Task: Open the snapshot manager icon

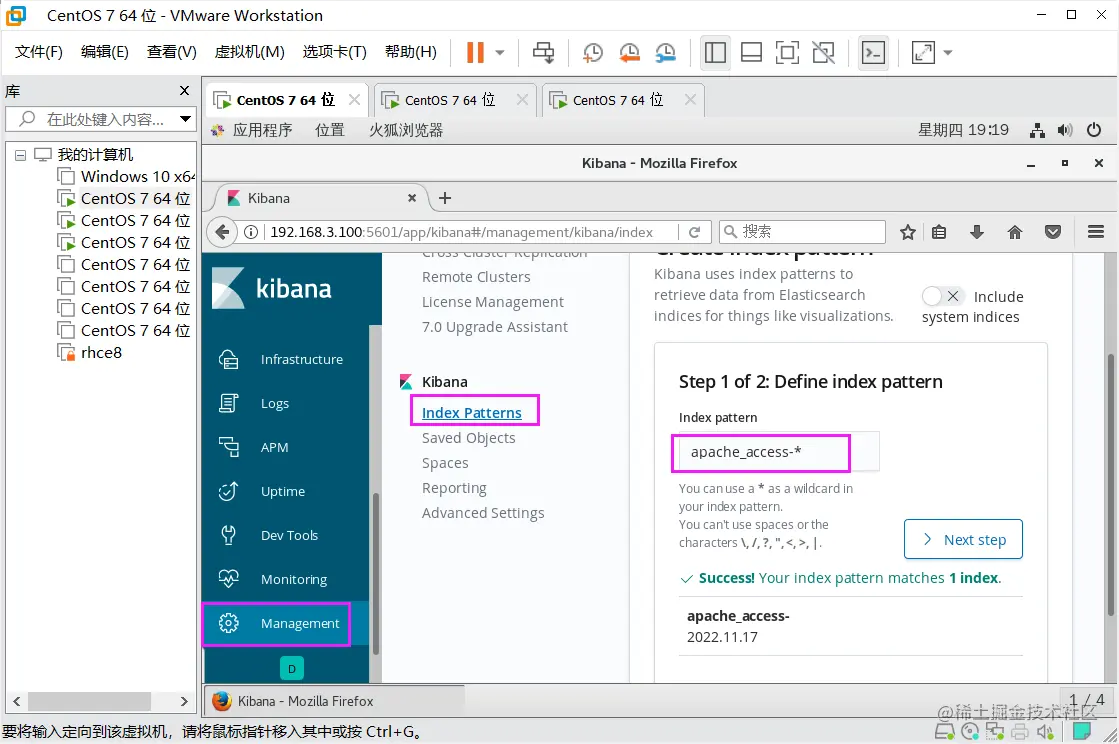Action: tap(665, 52)
